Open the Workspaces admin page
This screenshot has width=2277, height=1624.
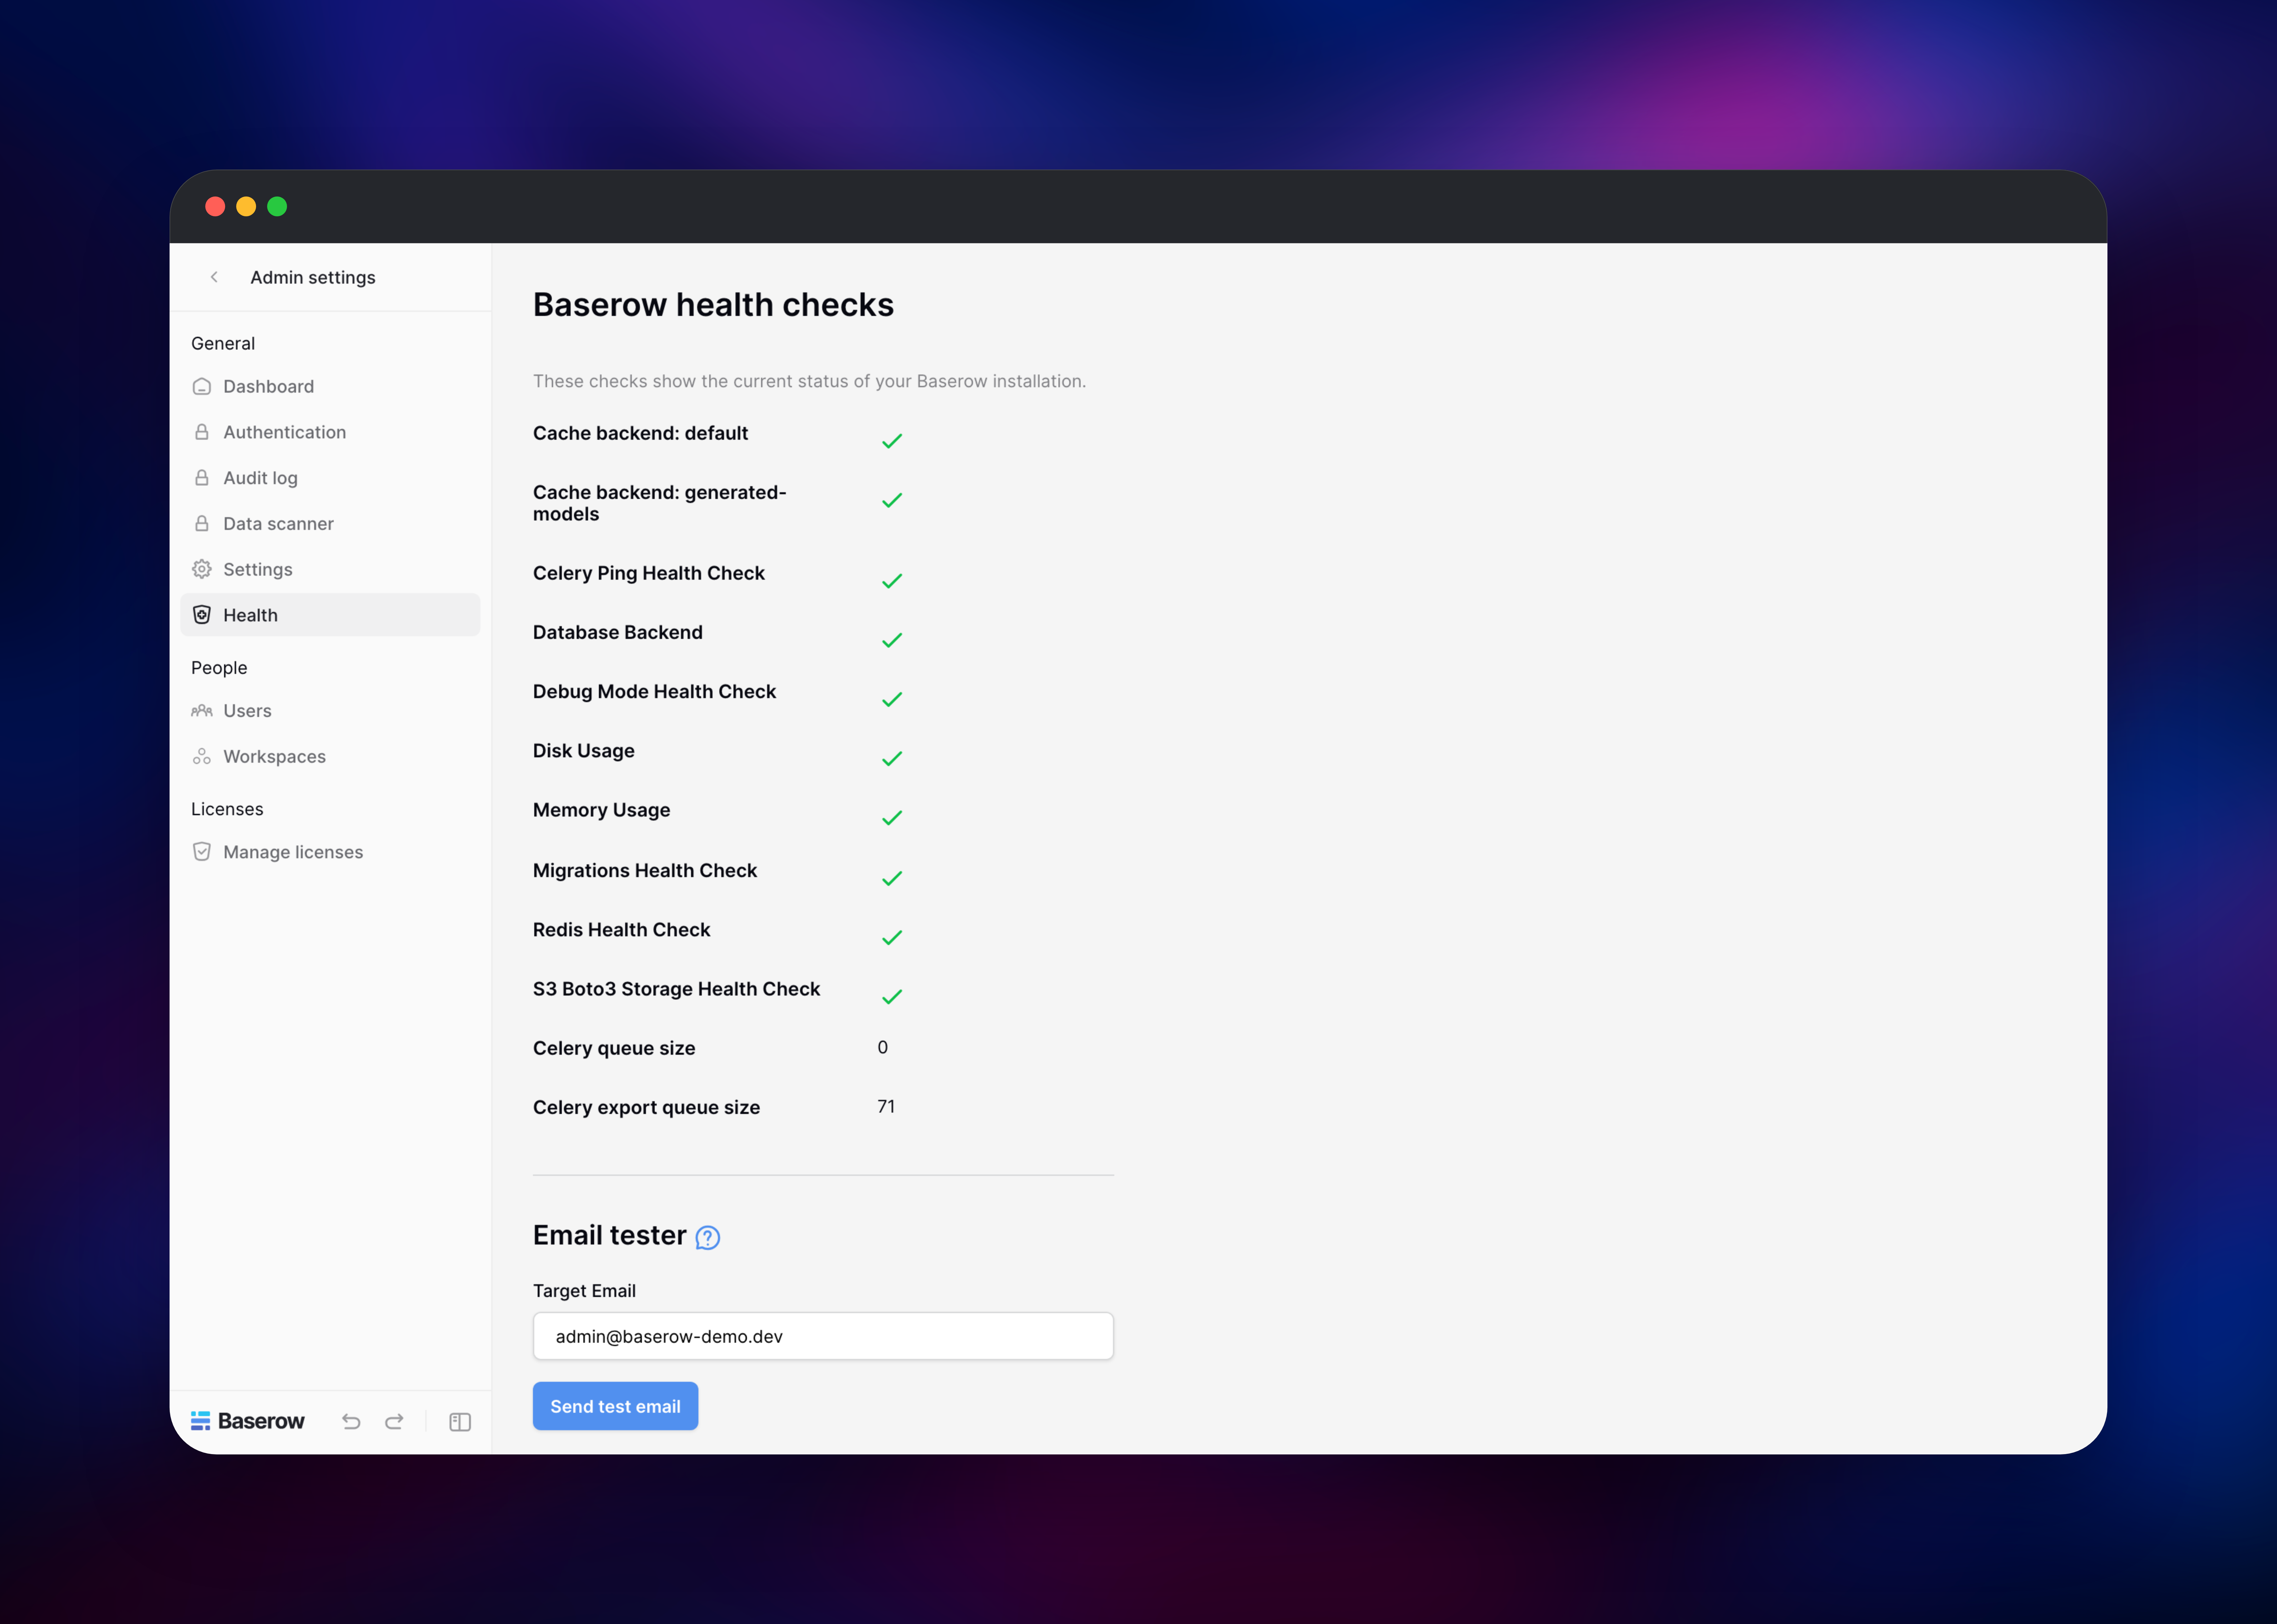[330, 757]
